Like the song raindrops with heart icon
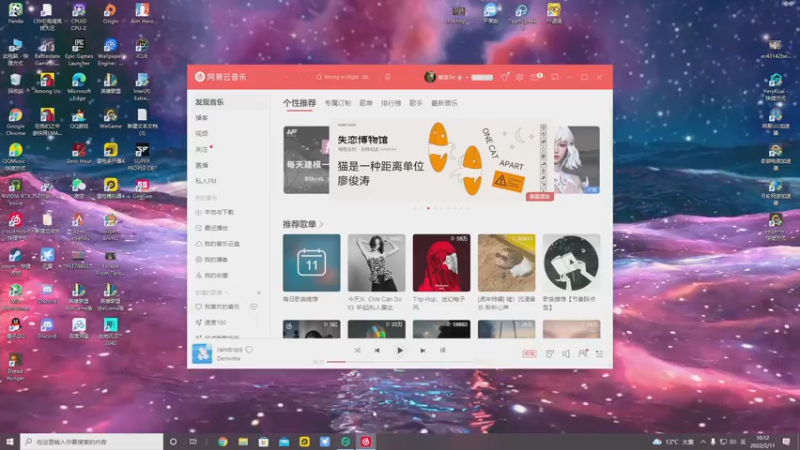 249,350
